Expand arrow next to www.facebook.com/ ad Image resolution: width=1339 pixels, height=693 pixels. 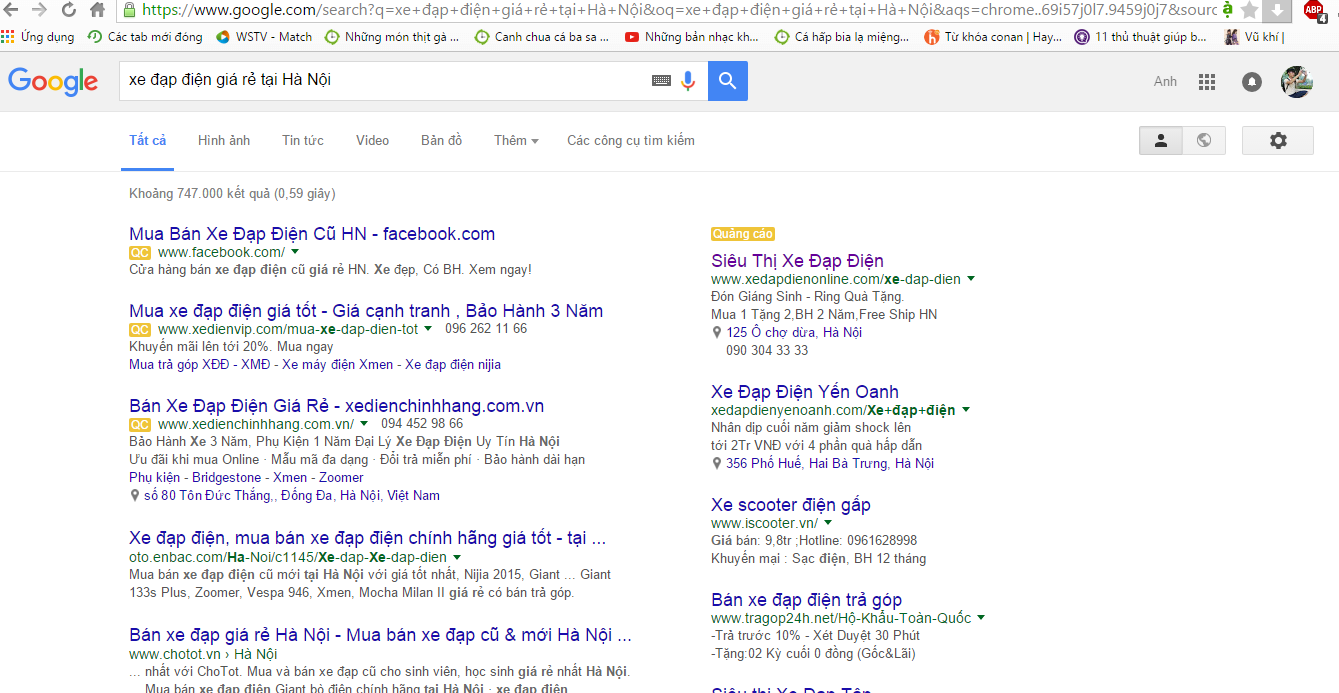tap(295, 252)
